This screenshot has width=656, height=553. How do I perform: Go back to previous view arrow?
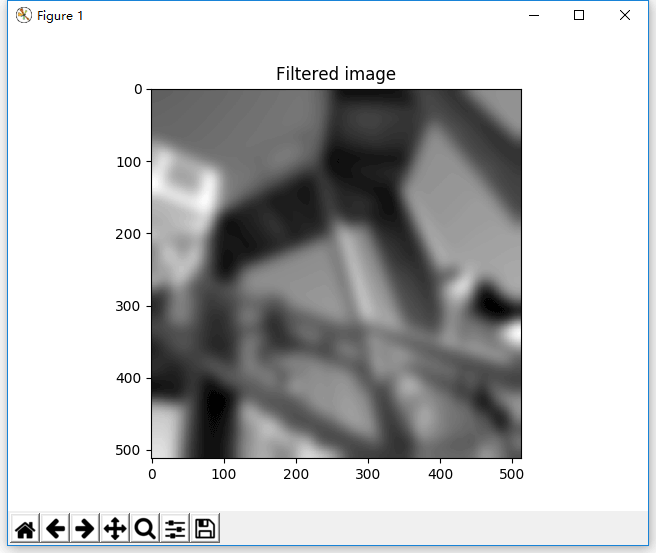pyautogui.click(x=55, y=529)
